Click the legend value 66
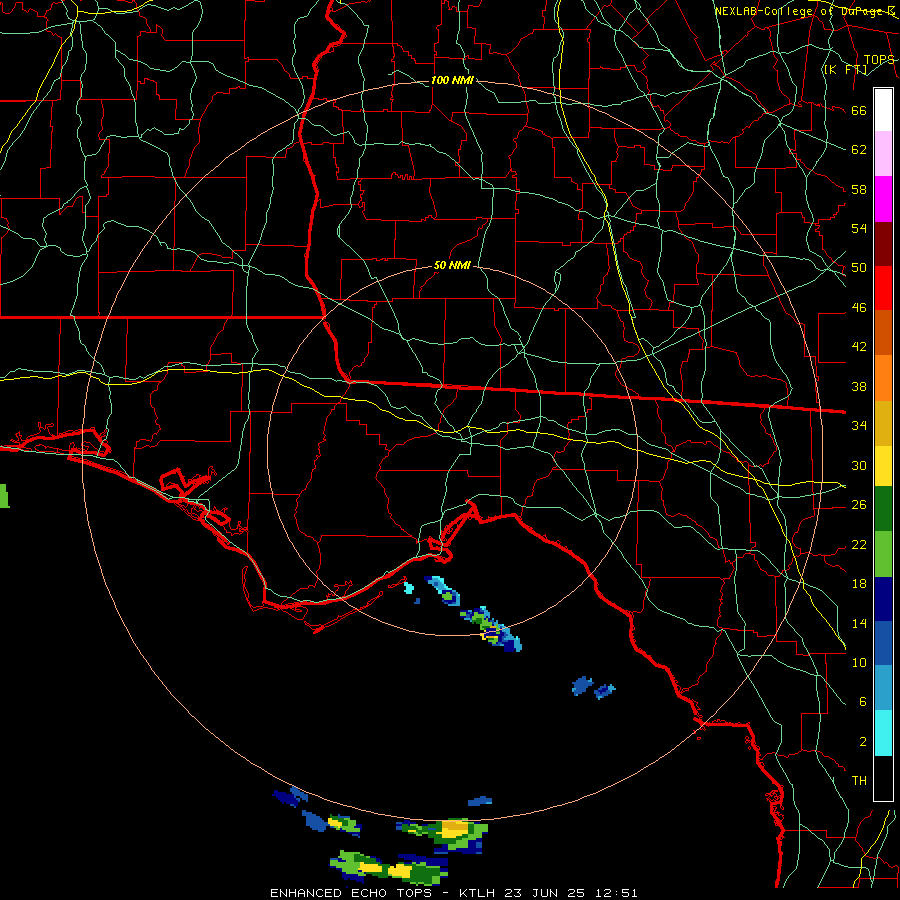 pyautogui.click(x=859, y=110)
